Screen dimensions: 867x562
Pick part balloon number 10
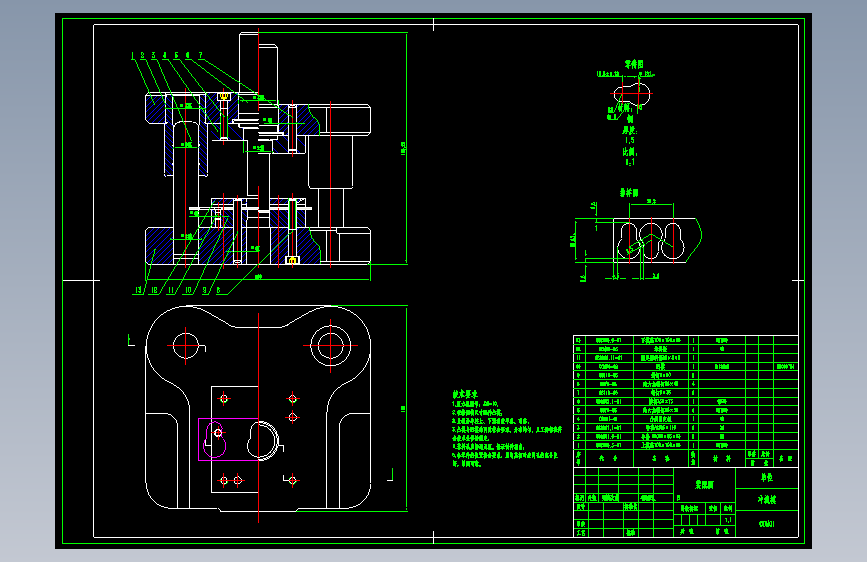pos(188,290)
